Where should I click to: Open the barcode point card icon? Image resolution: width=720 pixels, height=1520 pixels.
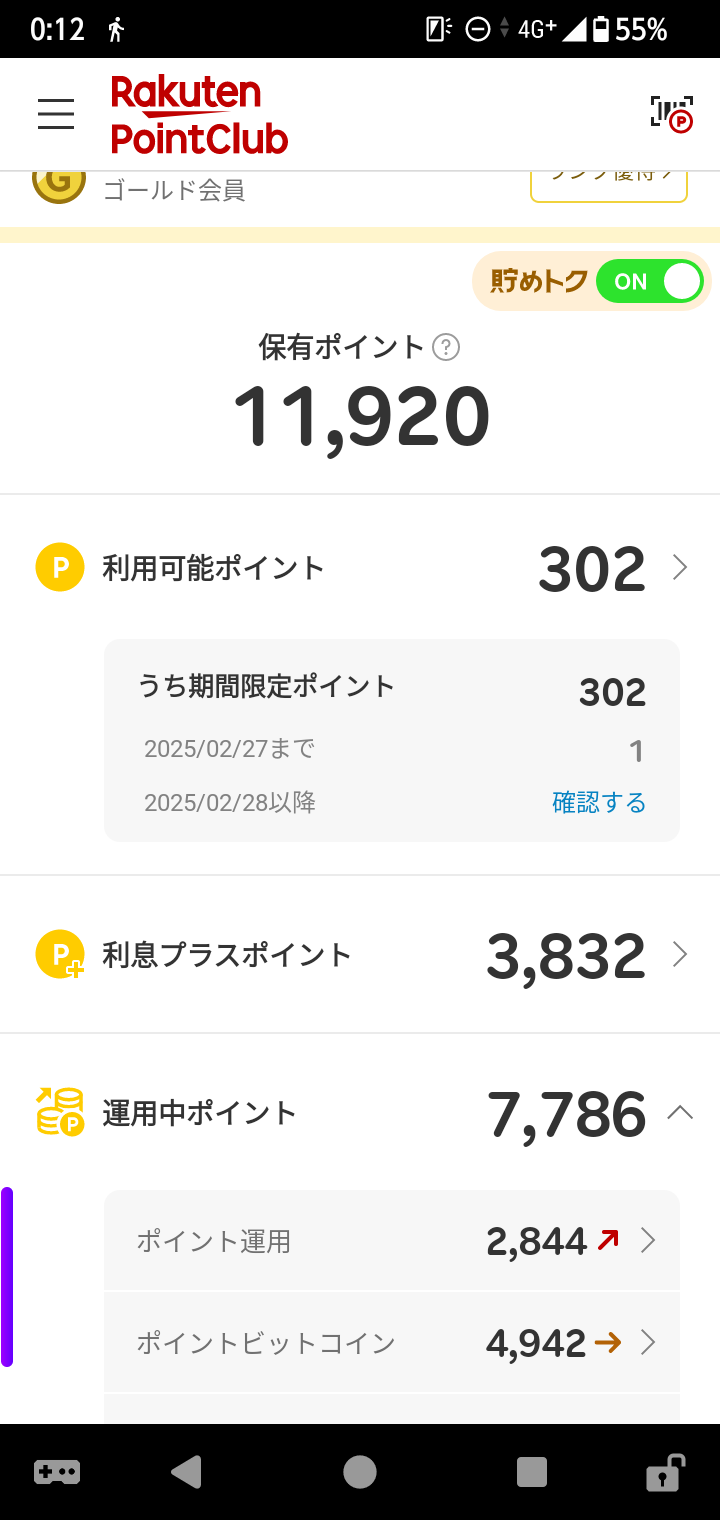click(671, 113)
